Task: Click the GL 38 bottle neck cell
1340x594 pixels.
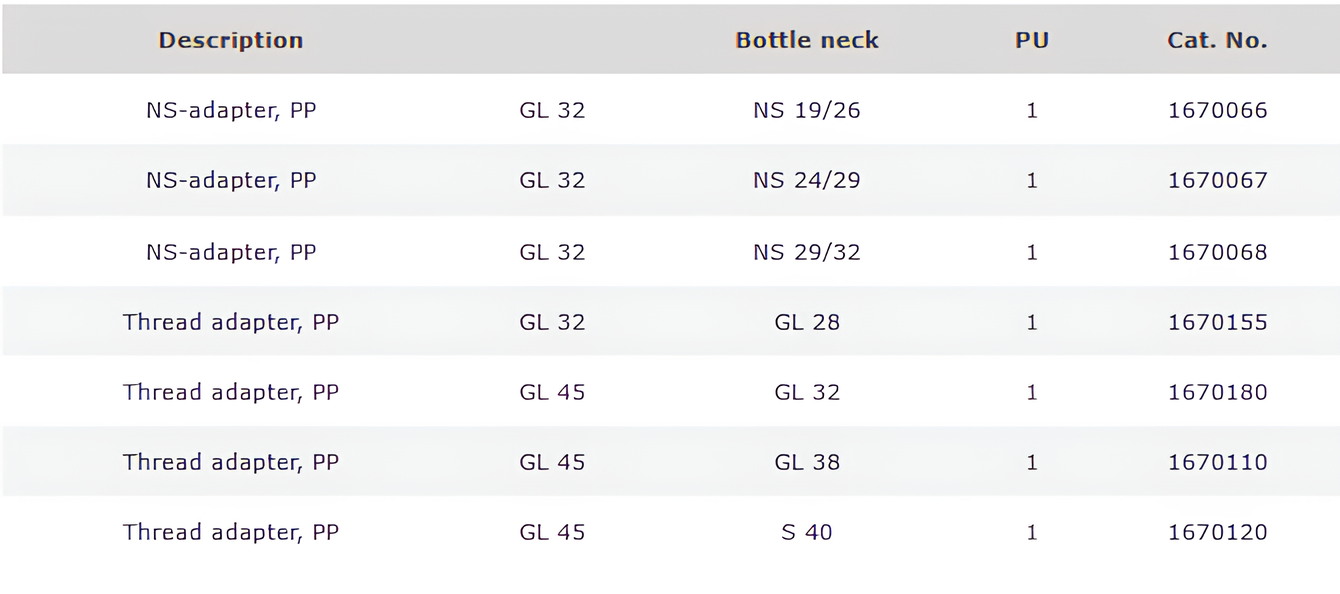Action: click(807, 462)
